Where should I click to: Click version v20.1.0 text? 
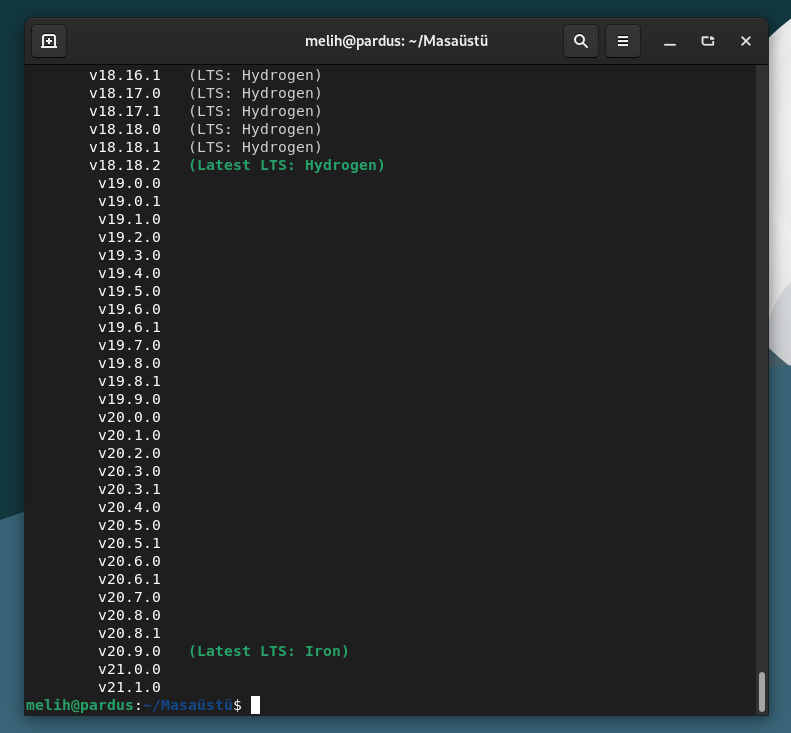point(130,435)
